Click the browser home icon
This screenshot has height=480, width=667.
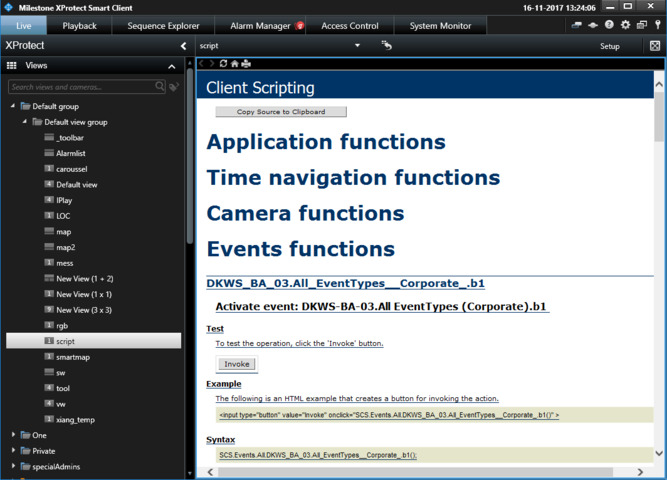pyautogui.click(x=234, y=63)
